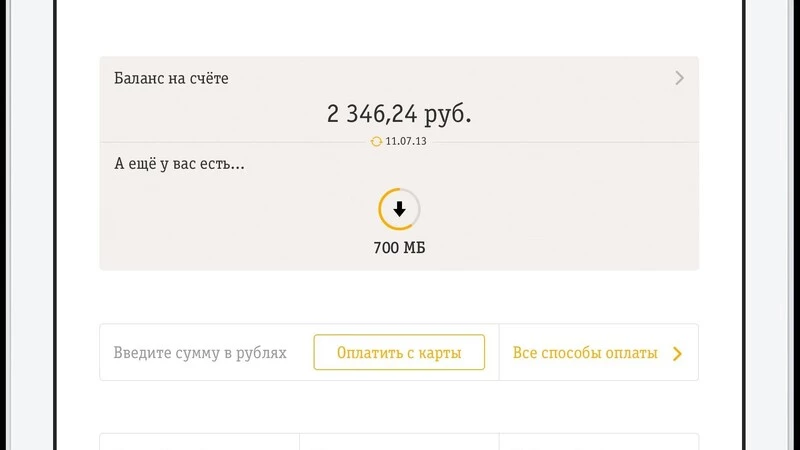
Task: Click the yellow circular data usage ring
Action: click(x=381, y=198)
